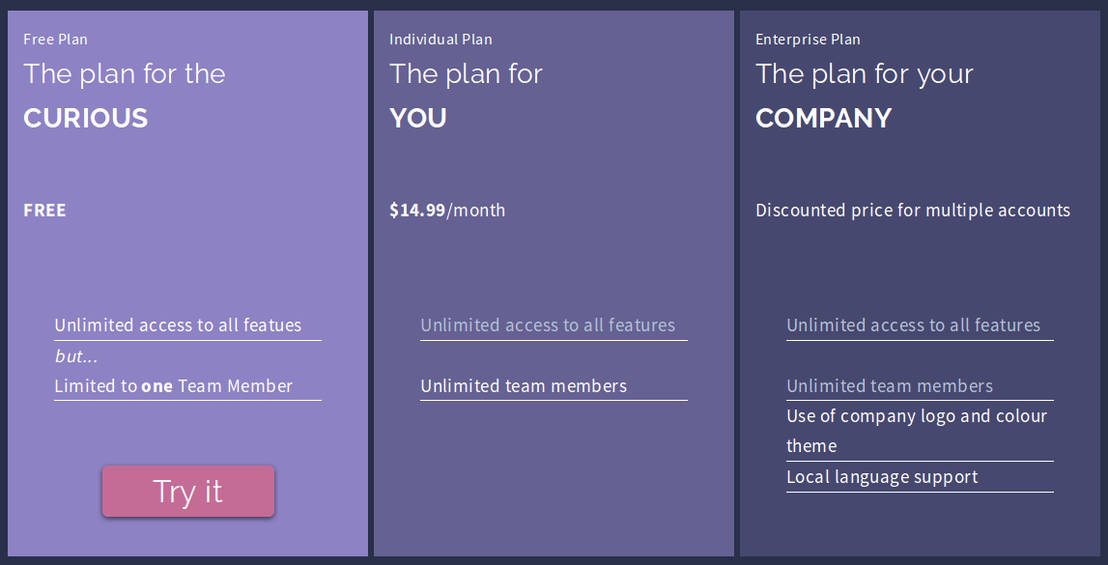
Task: Select the Free Plan label
Action: point(56,39)
